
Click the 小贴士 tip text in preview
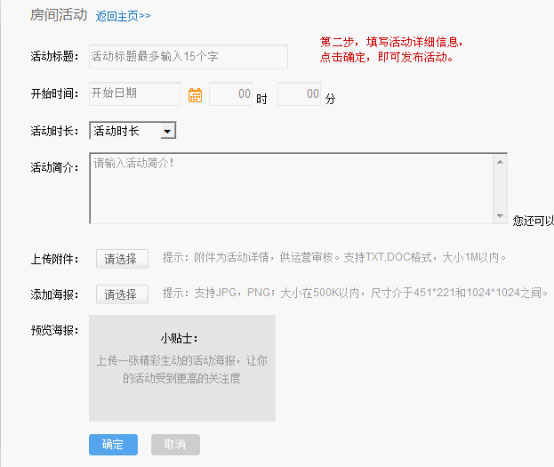(179, 338)
